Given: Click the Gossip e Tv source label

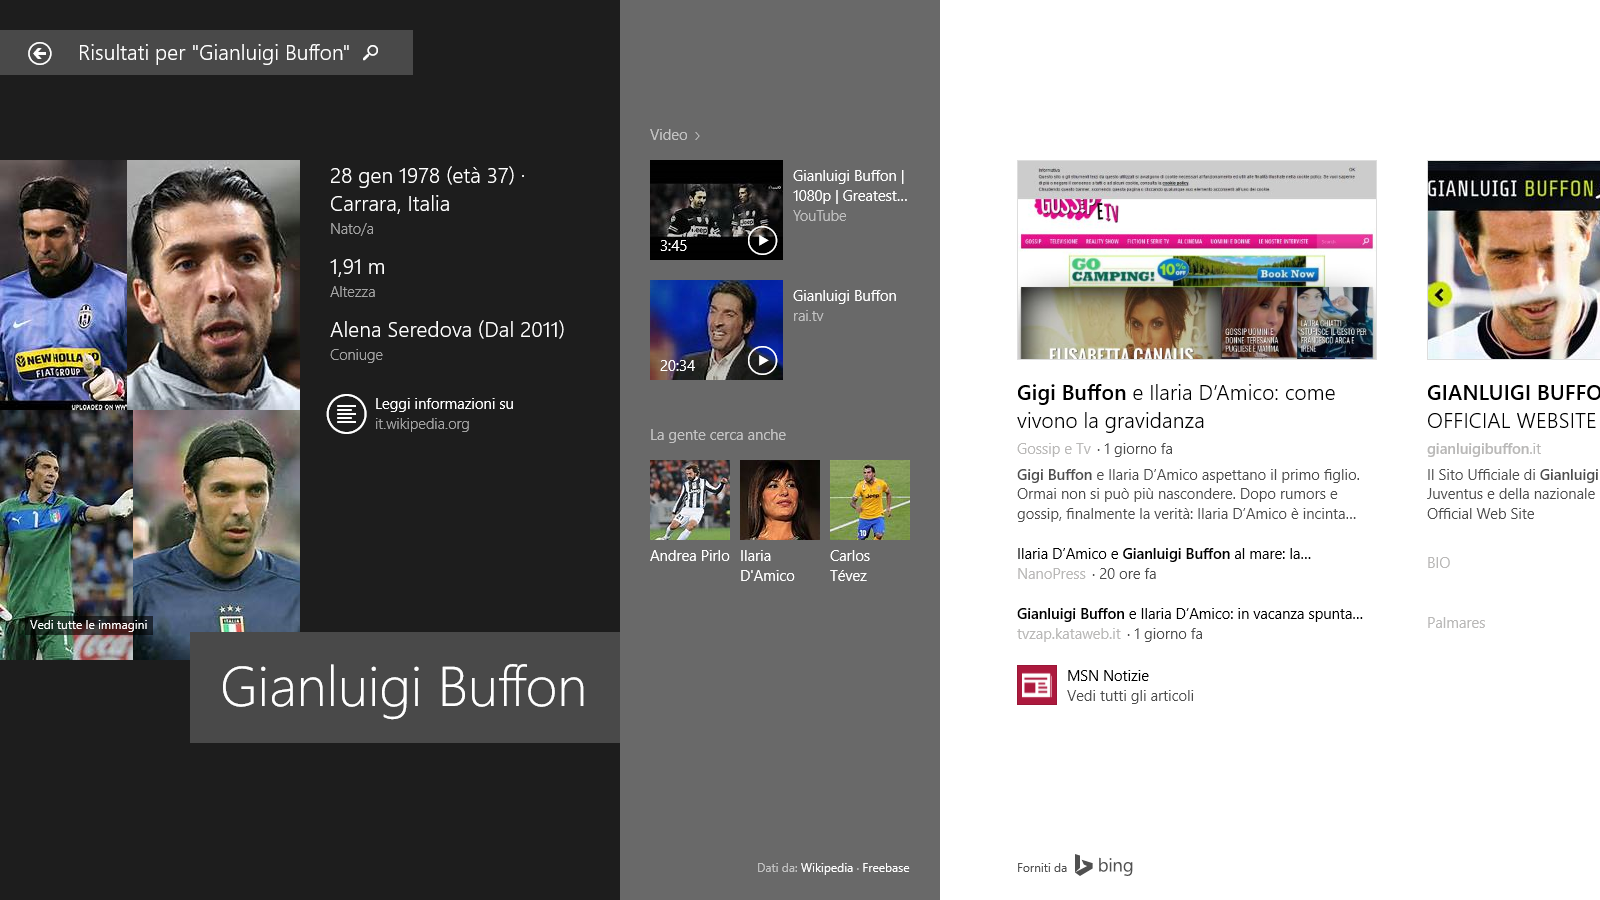Looking at the screenshot, I should tap(1054, 449).
